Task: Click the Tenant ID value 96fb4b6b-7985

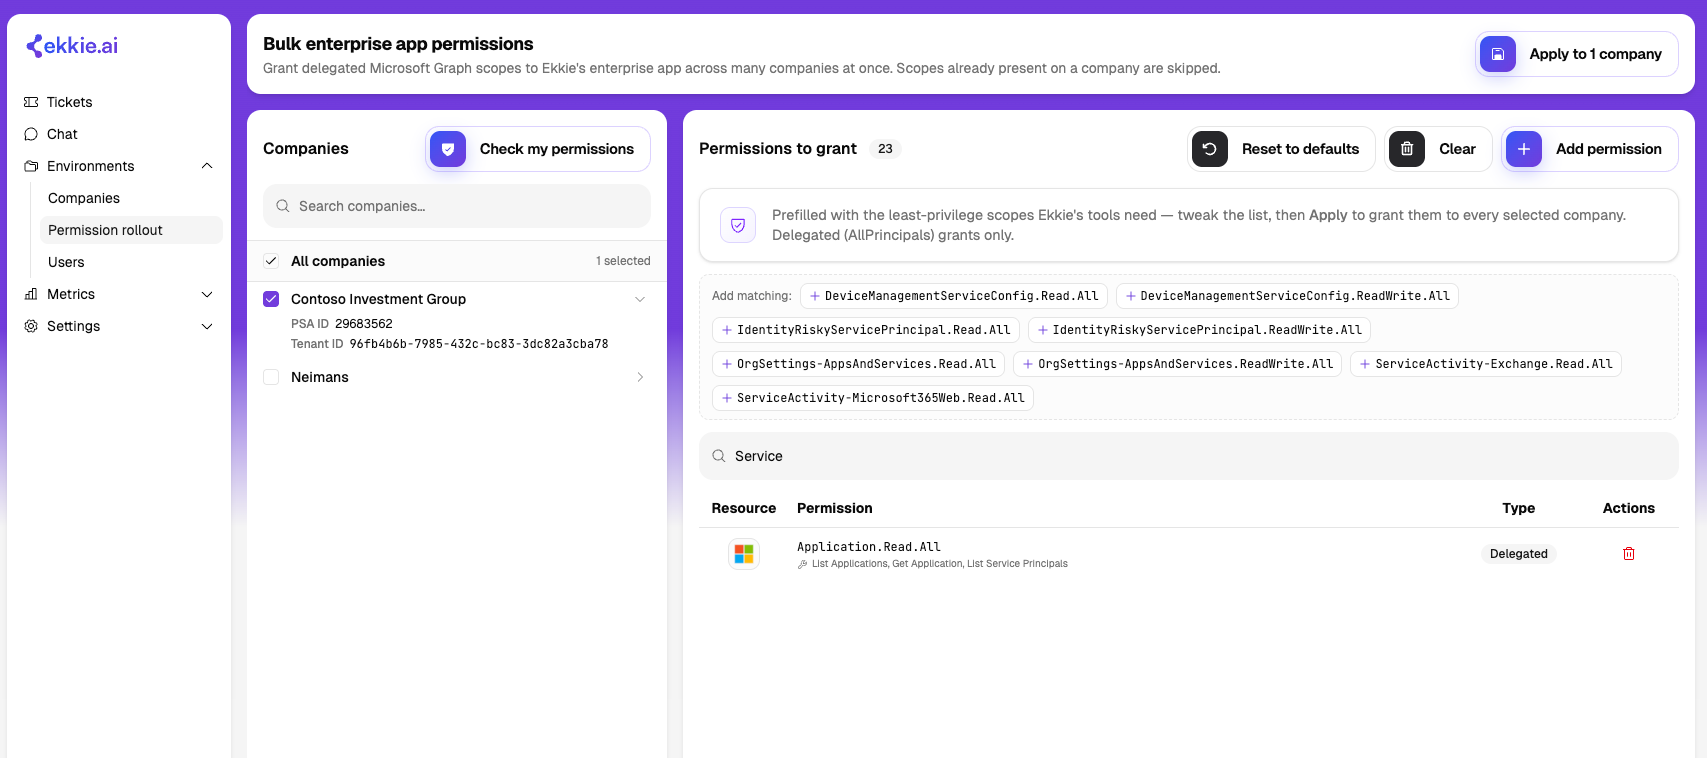Action: point(479,344)
